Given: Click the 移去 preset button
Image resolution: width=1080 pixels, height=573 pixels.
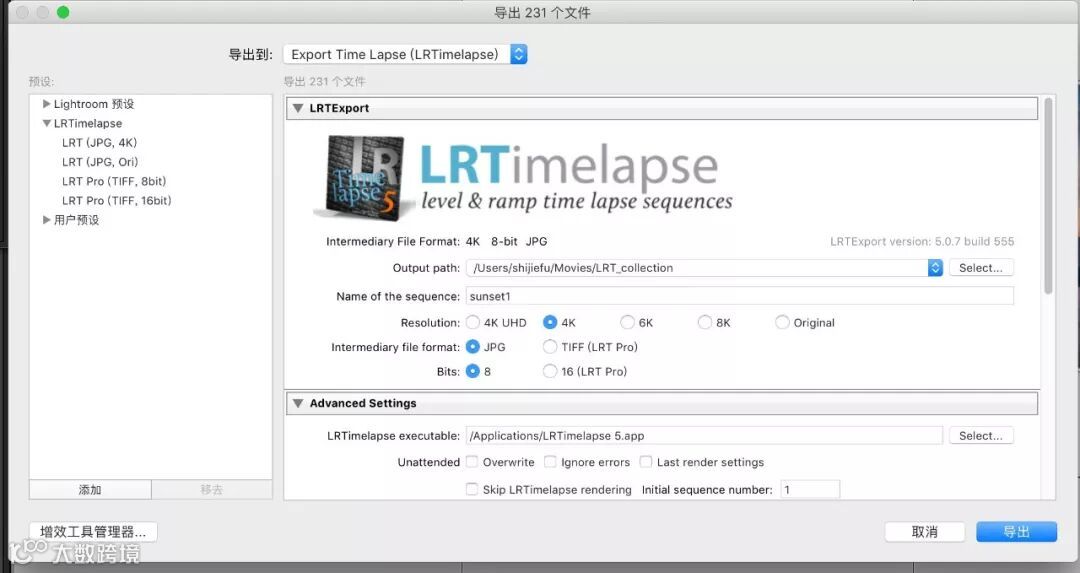Looking at the screenshot, I should pos(211,490).
